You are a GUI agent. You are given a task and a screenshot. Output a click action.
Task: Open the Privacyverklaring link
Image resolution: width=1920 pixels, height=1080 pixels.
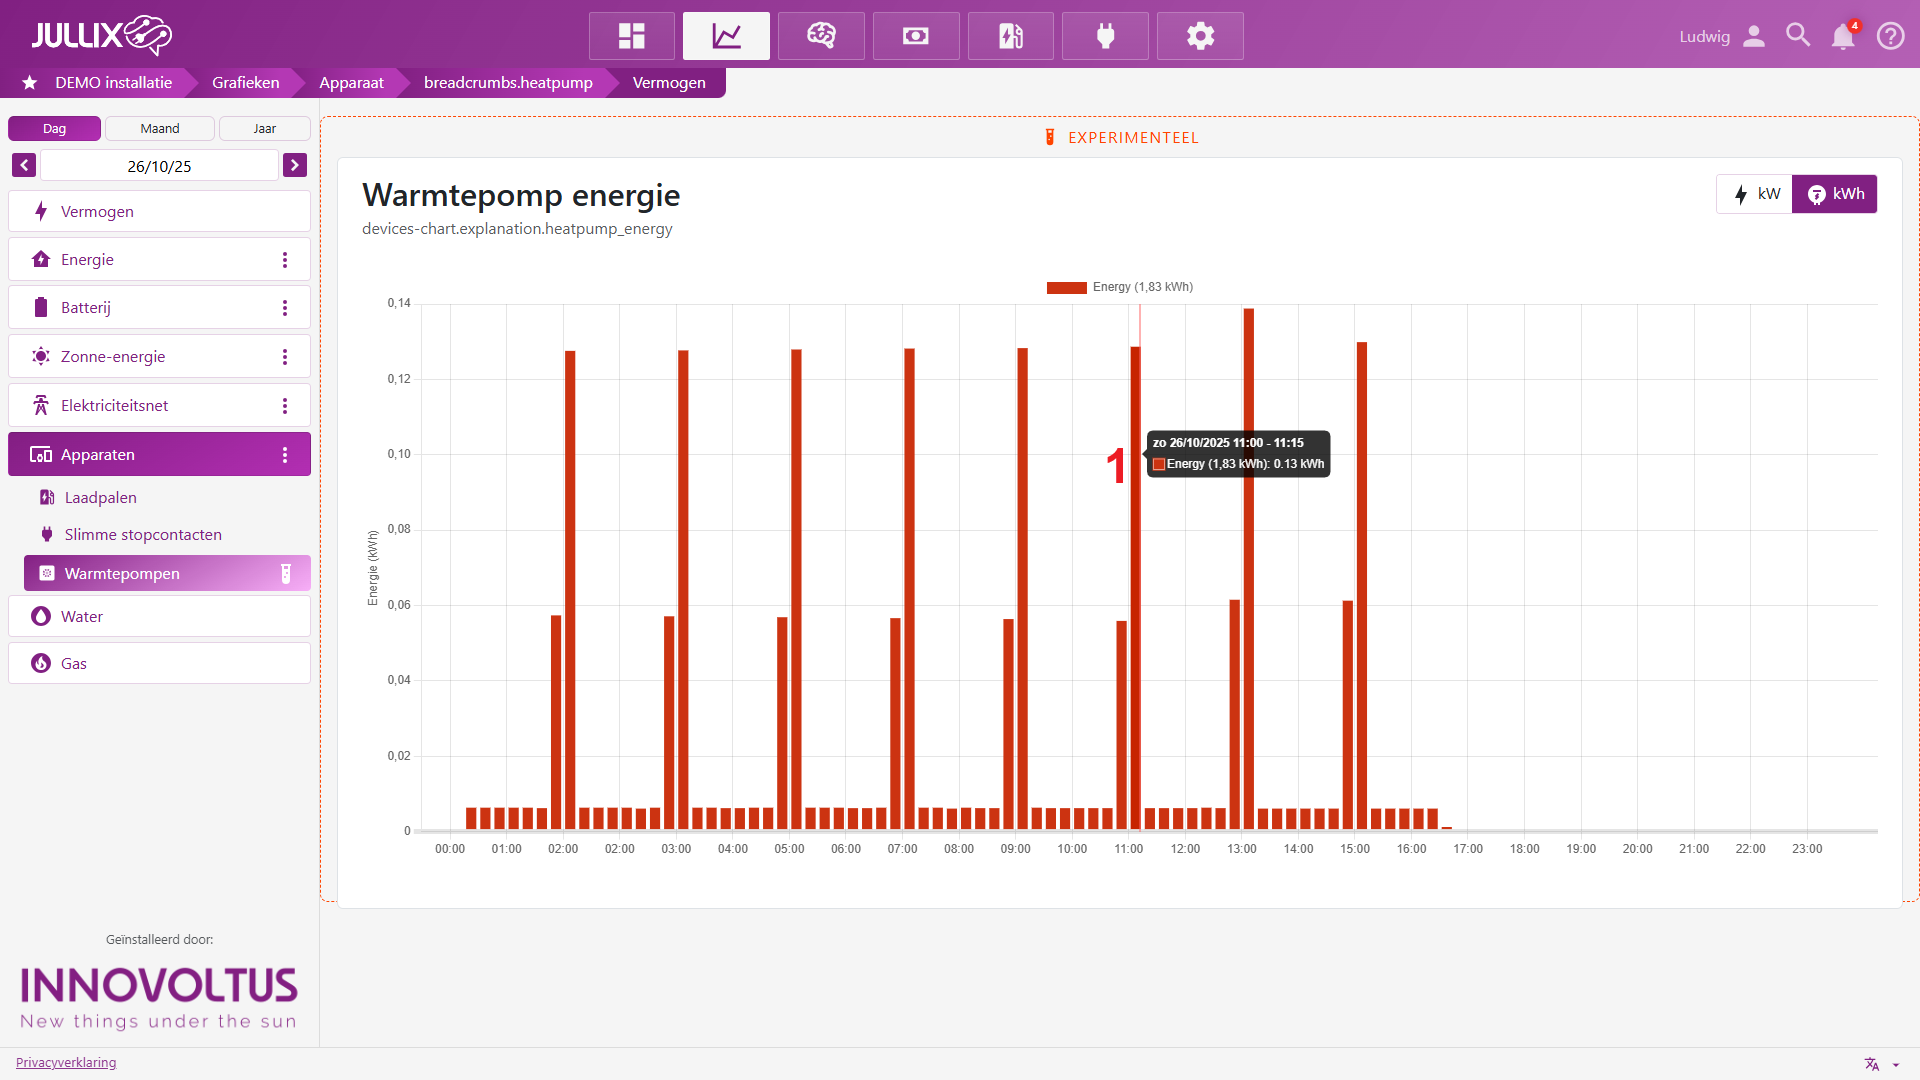(x=66, y=1062)
